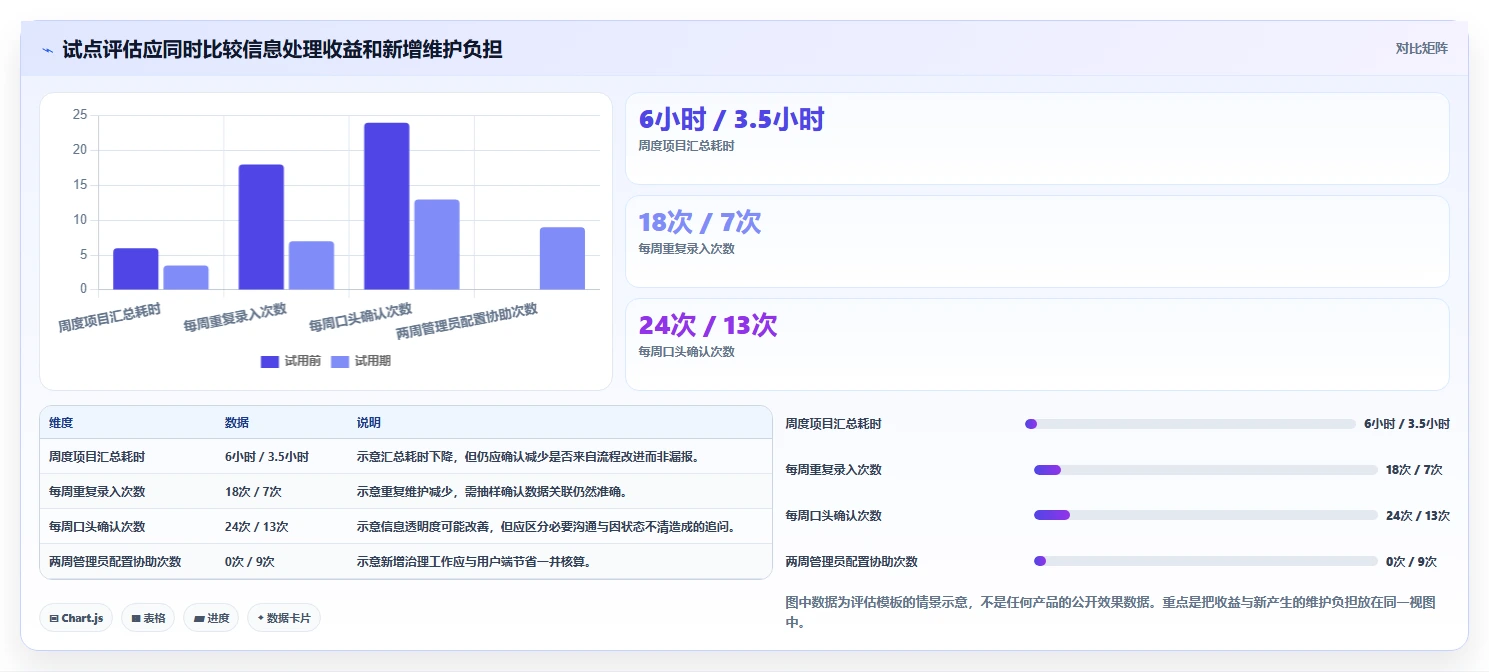The height and width of the screenshot is (672, 1489).
Task: Click the 每周重复录入次数 progress bar
Action: pyautogui.click(x=1206, y=470)
